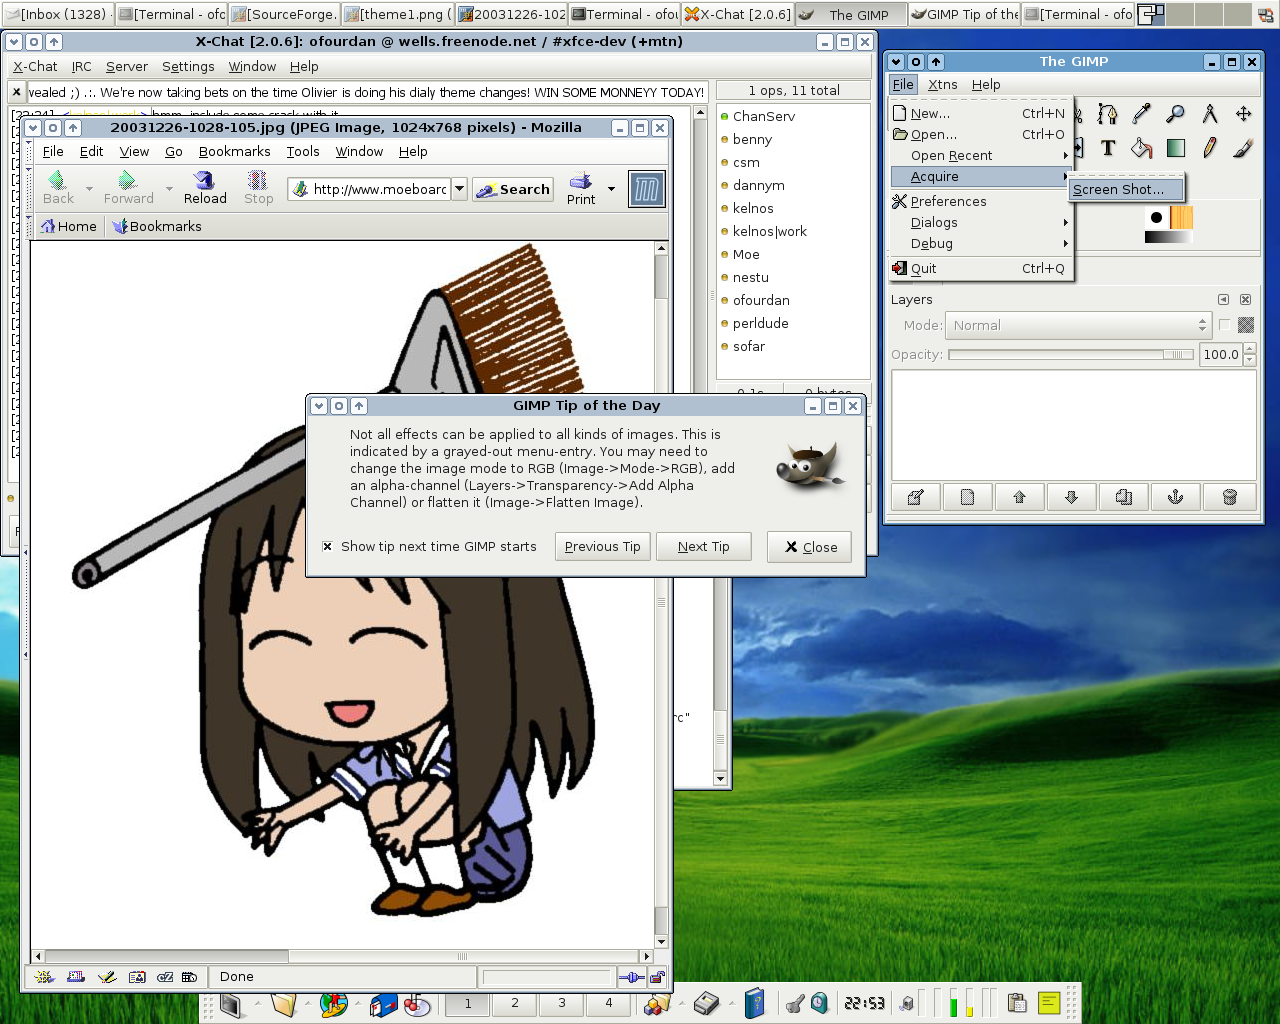Toggle keep transparency checkbox in Layers
Screen dimensions: 1280x1024
pos(1225,325)
